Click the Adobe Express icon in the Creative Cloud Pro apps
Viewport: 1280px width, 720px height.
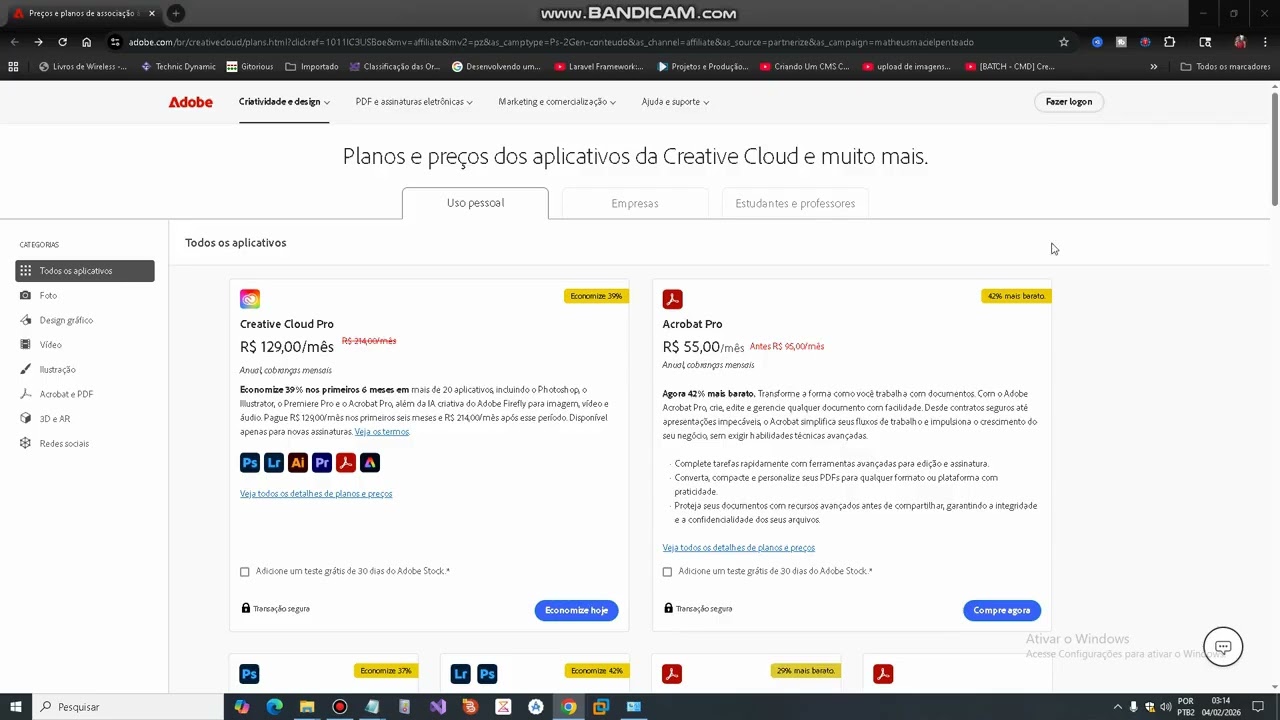coord(370,462)
